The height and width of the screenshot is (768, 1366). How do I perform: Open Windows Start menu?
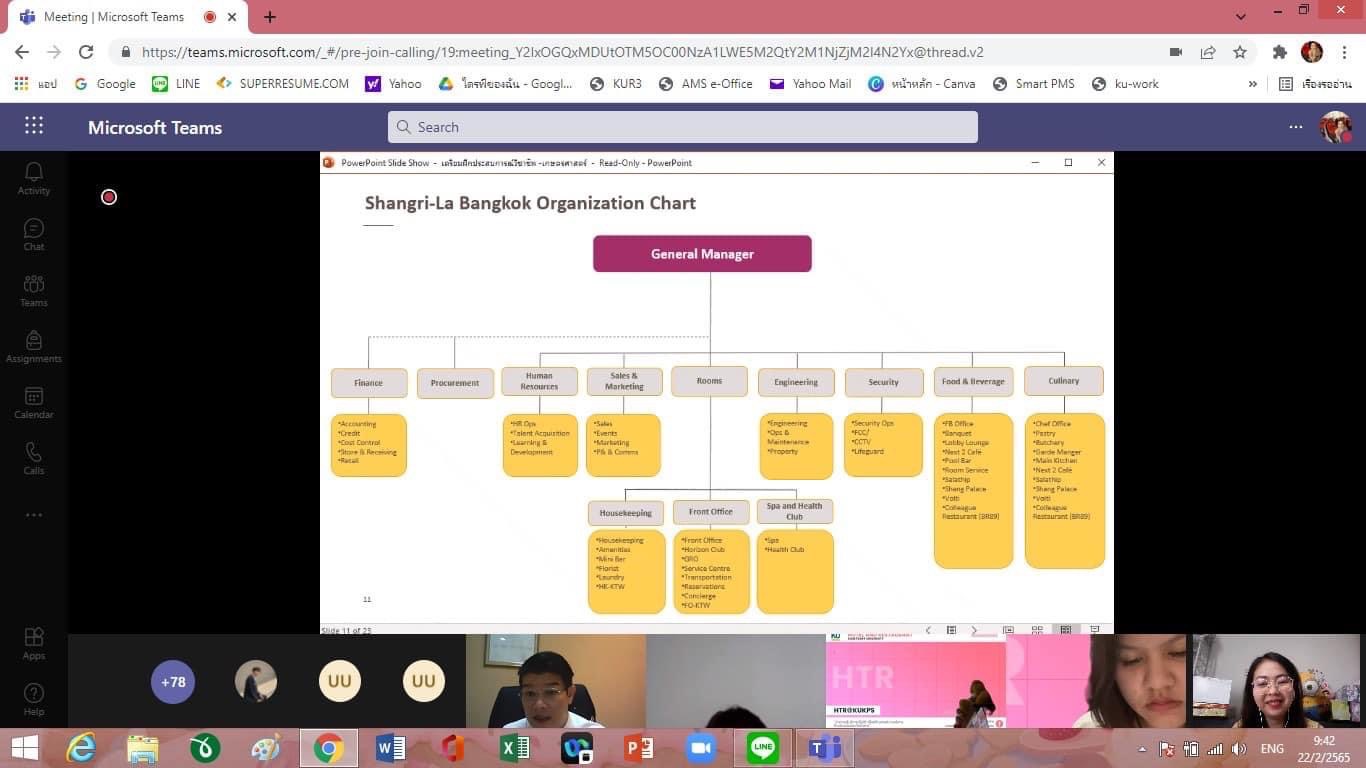click(x=24, y=748)
